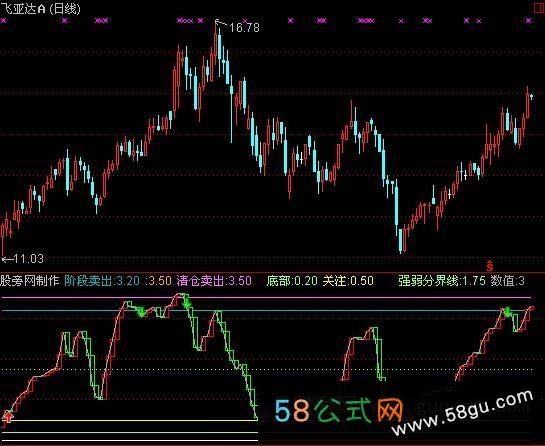
Task: Select the 清仓卖出:3.50 indicator label
Action: click(214, 281)
